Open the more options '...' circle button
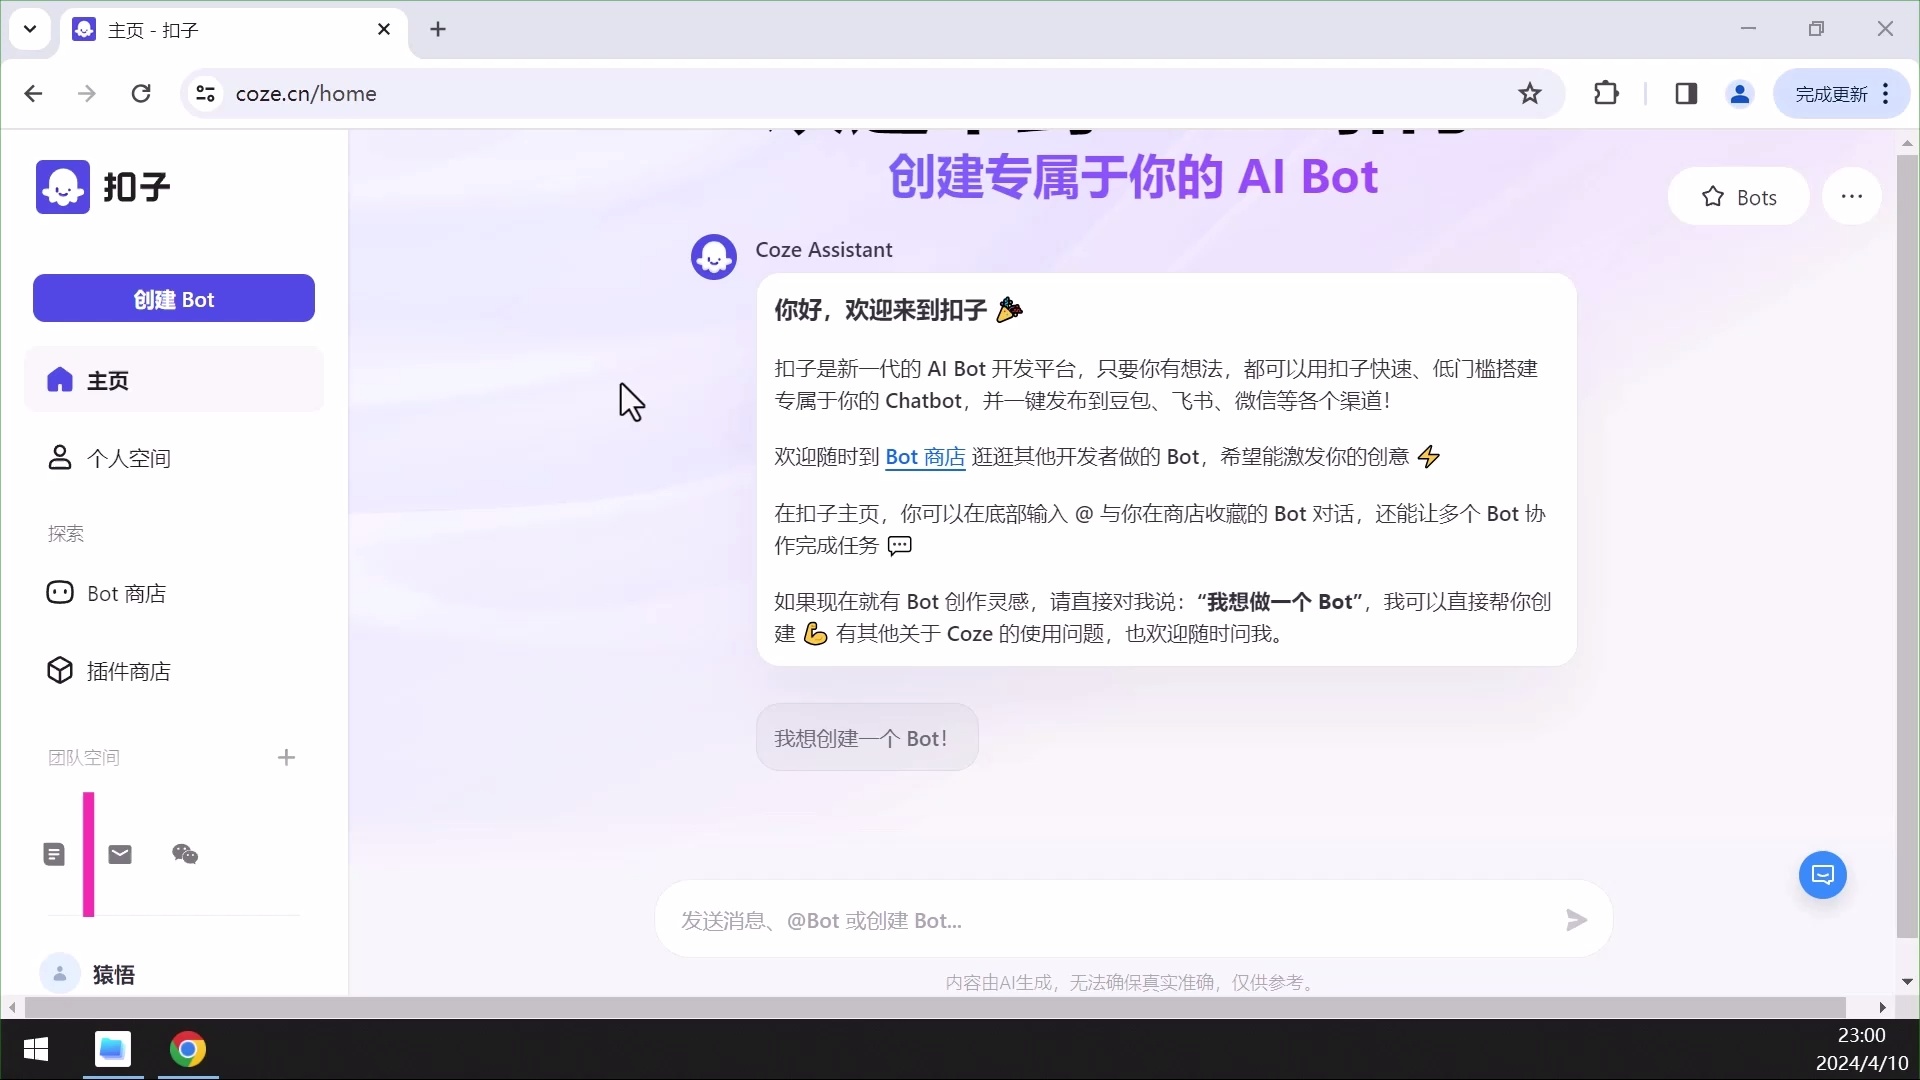Viewport: 1920px width, 1080px height. point(1852,196)
